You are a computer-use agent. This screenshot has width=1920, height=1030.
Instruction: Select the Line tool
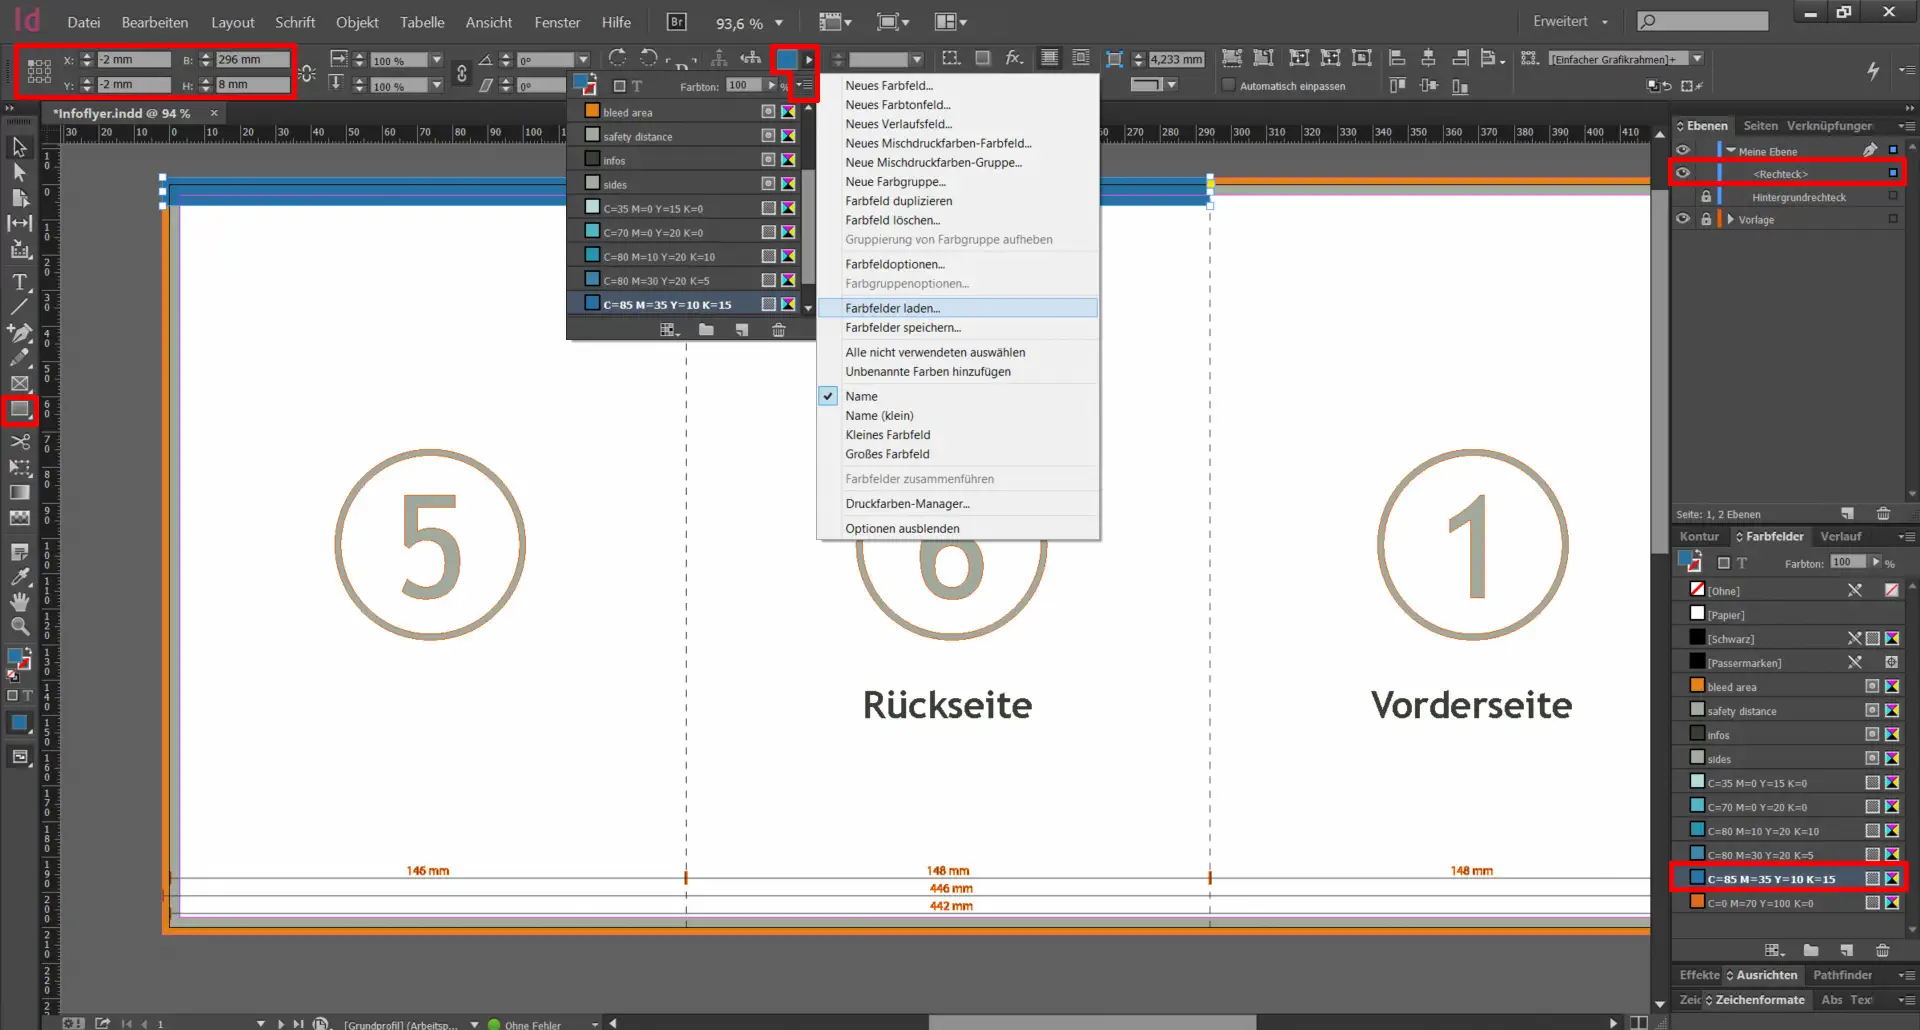coord(19,307)
